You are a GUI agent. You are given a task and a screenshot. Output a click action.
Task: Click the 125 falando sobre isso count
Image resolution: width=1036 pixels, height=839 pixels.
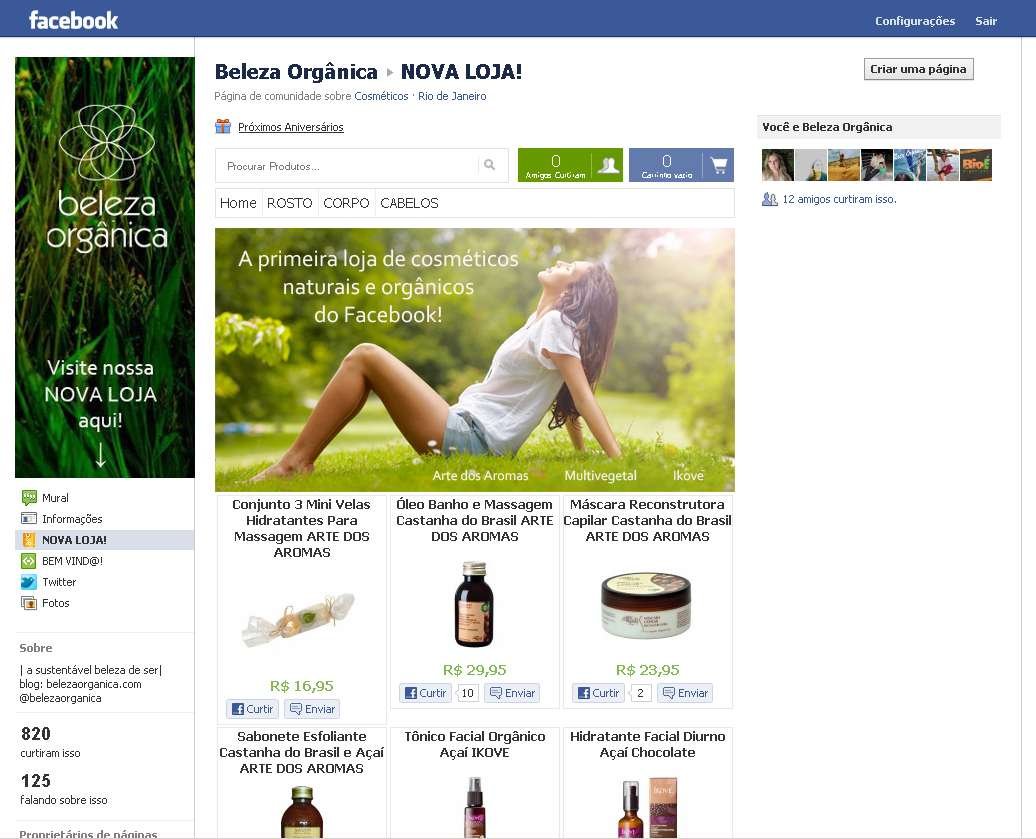click(x=63, y=789)
